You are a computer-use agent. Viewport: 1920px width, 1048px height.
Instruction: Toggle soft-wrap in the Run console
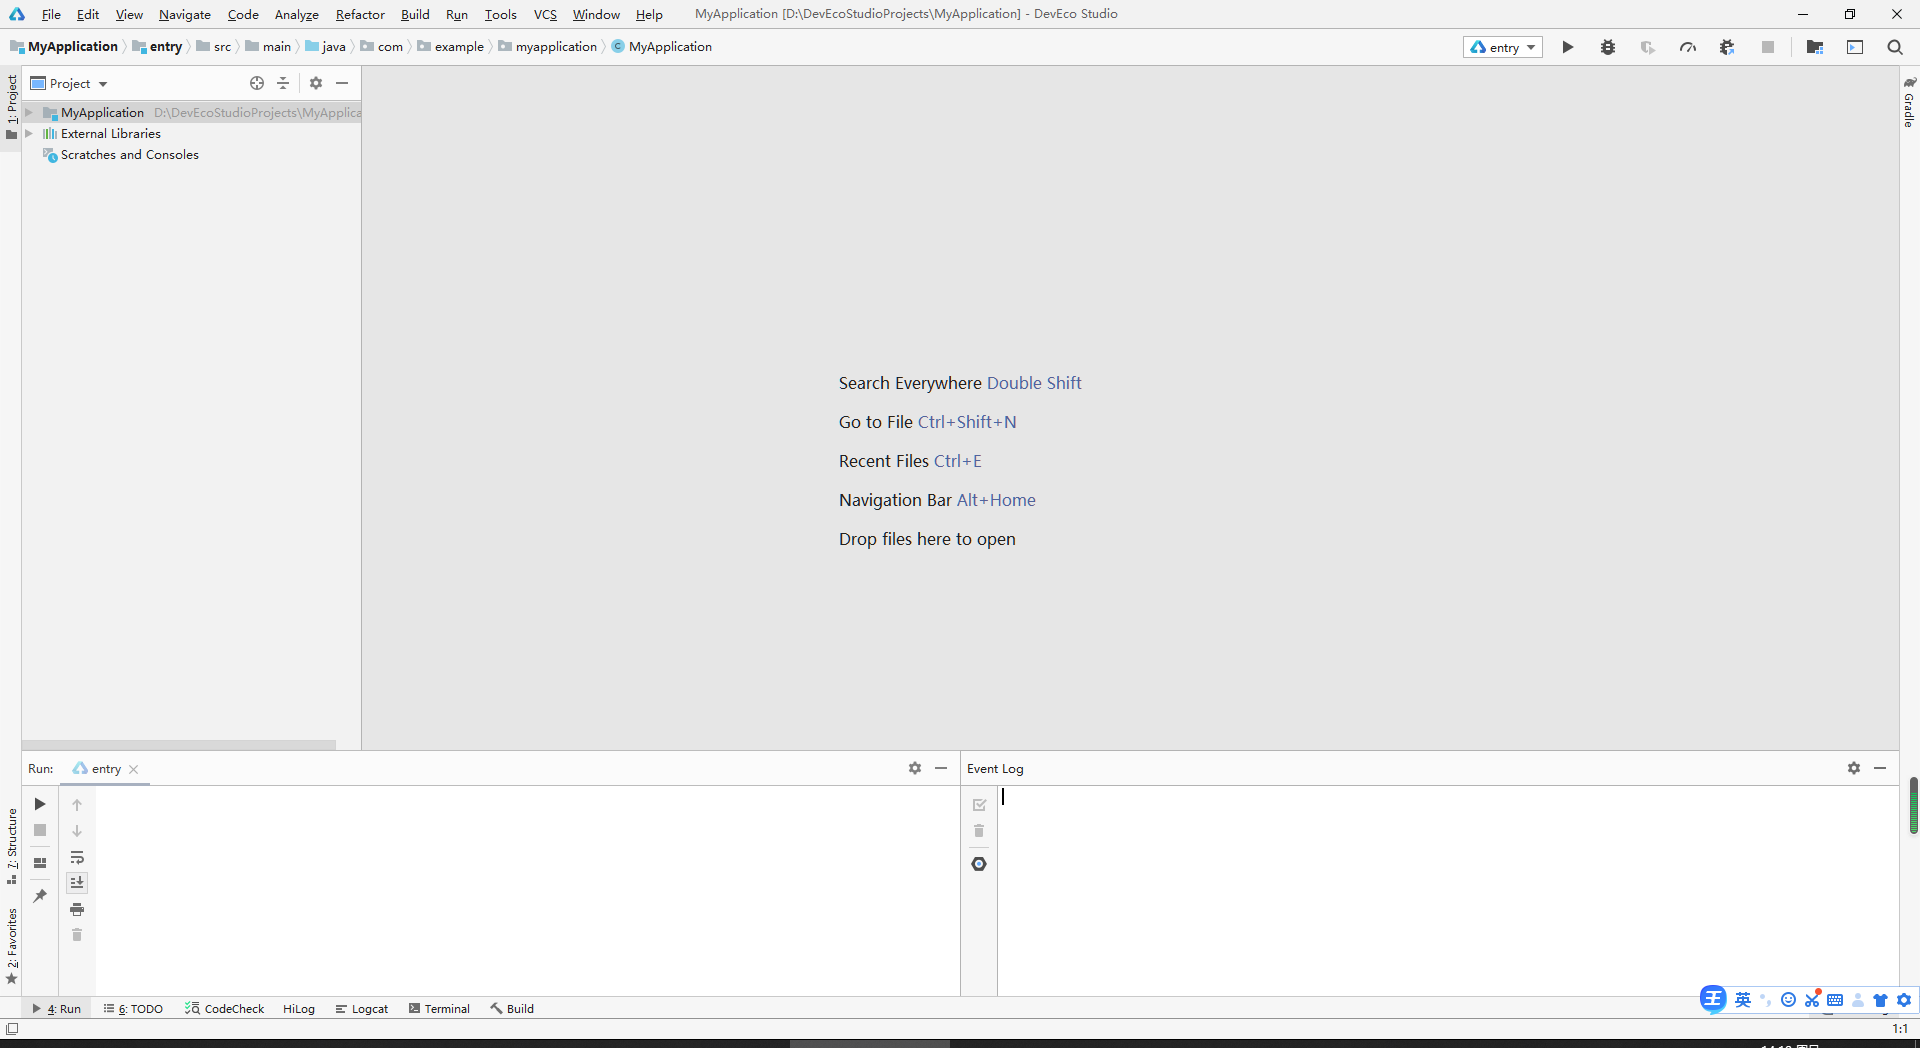77,857
